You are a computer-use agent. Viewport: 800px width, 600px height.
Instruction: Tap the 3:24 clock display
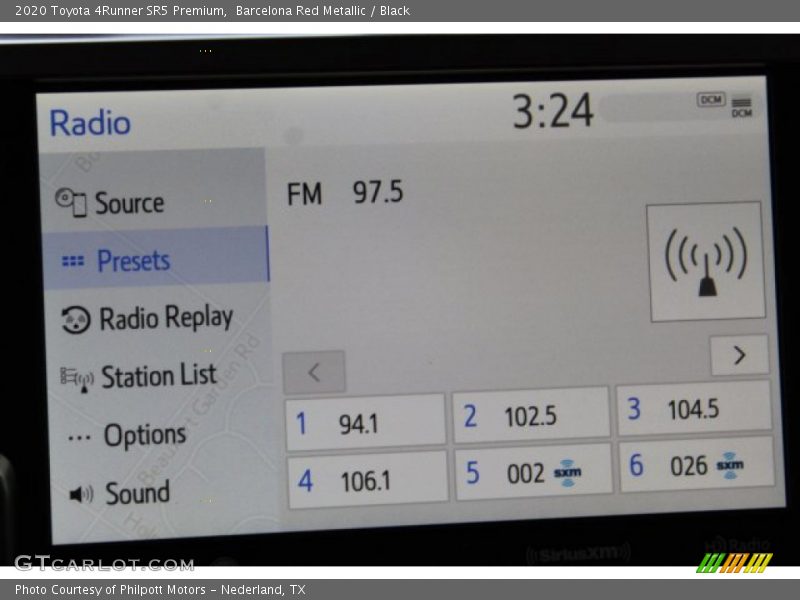pos(553,111)
